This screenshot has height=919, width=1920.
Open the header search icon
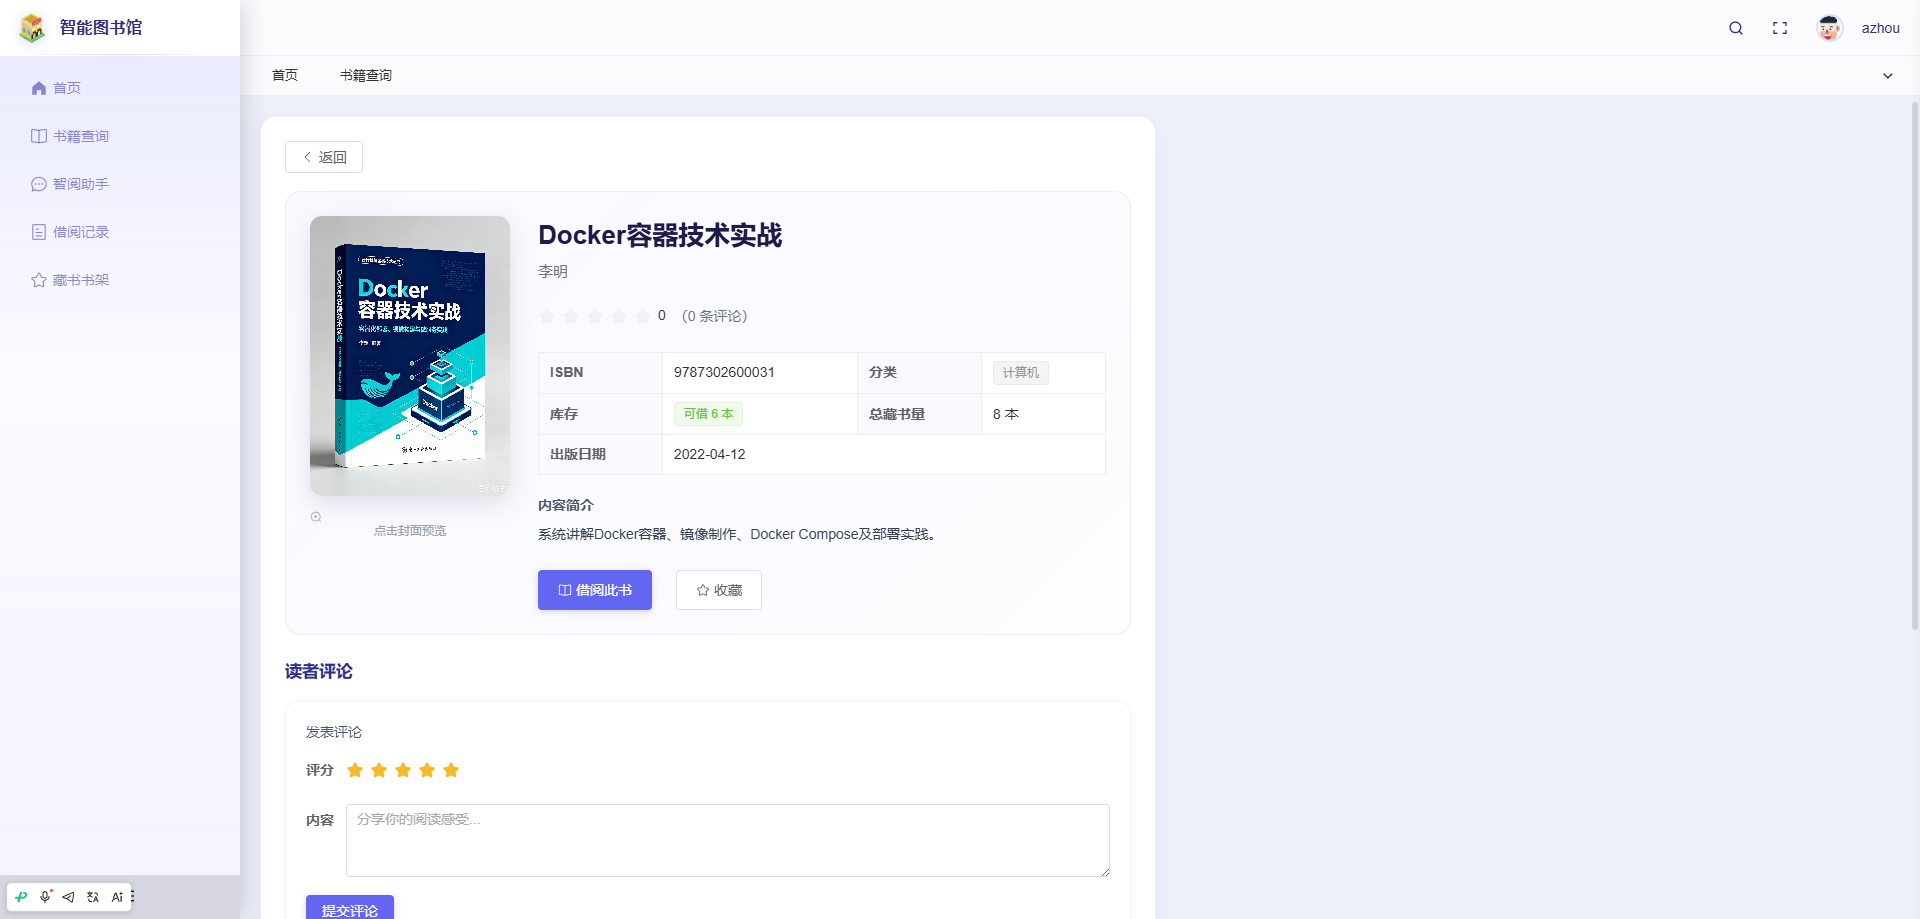[x=1736, y=28]
